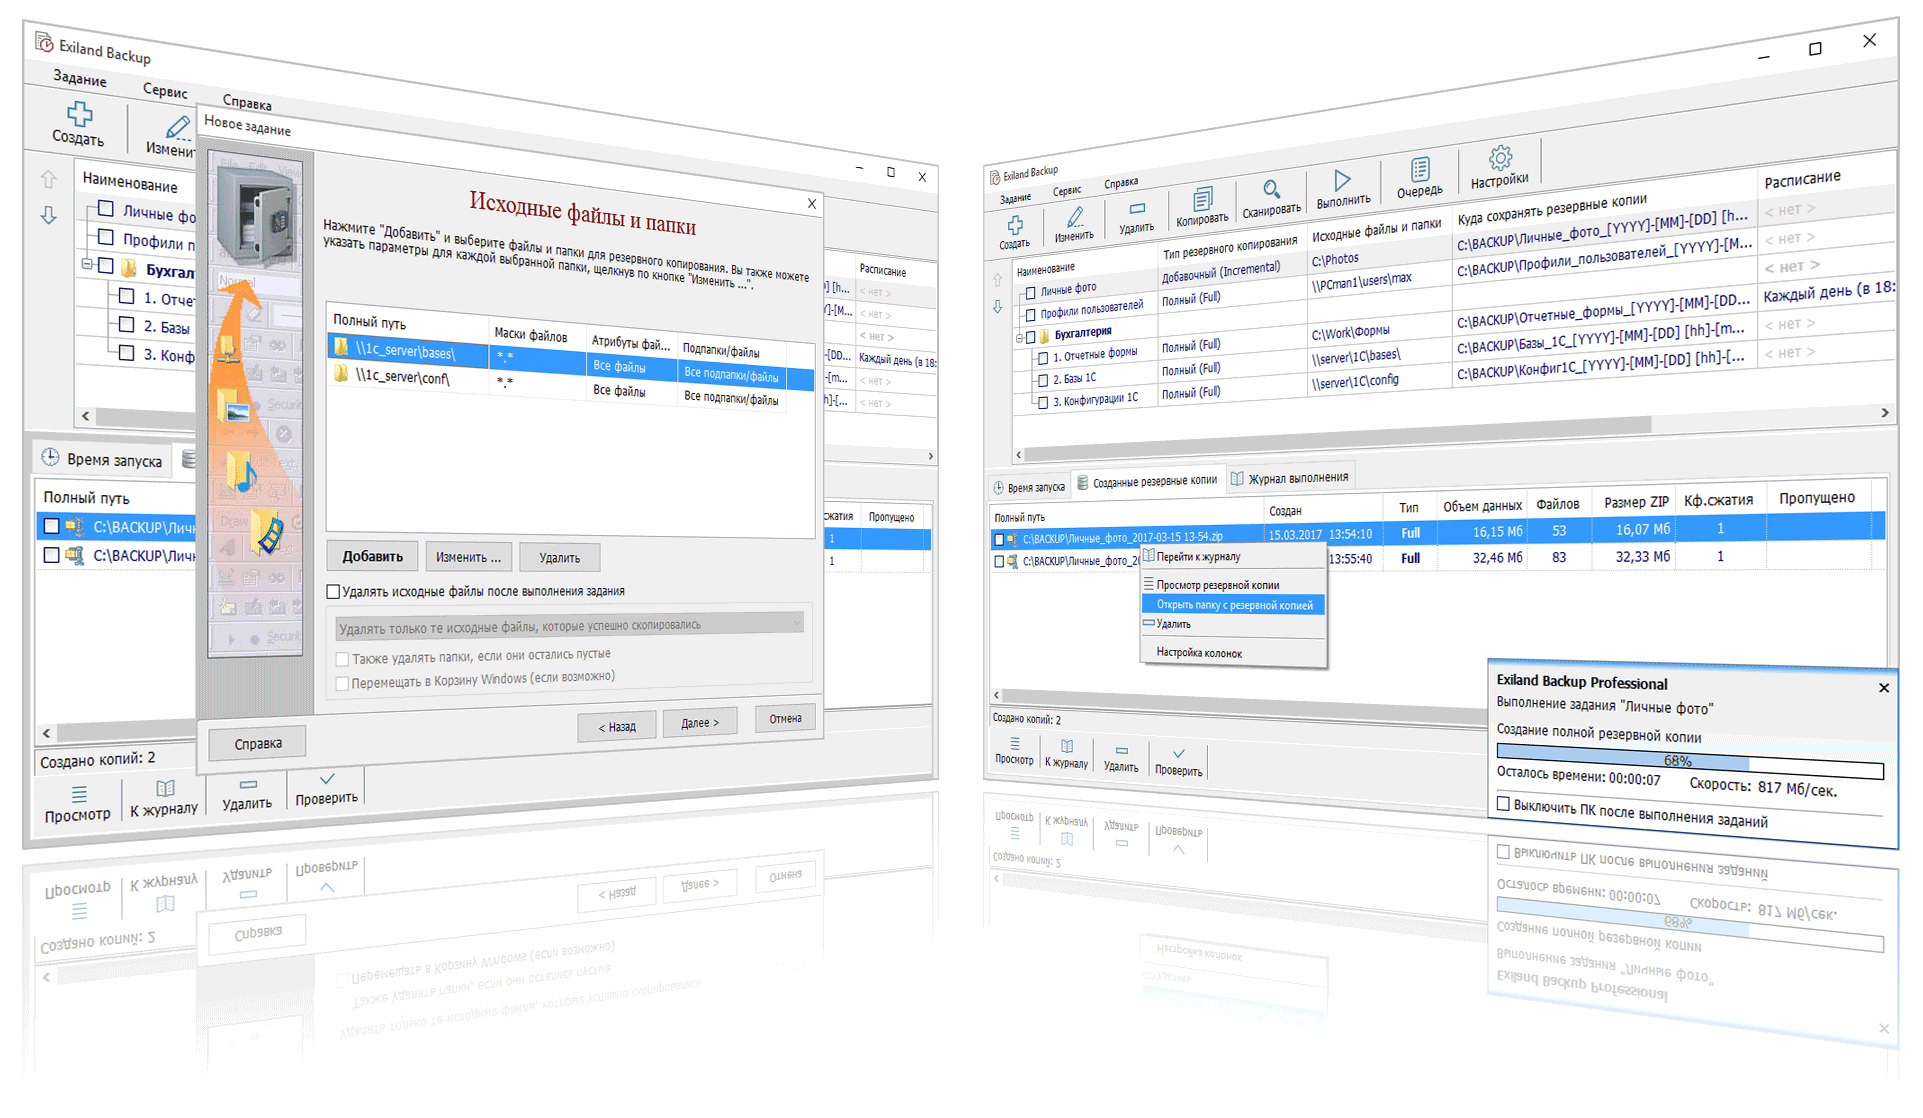1923x1118 pixels.
Task: Click the Создать plus icon in left window
Action: 79,114
